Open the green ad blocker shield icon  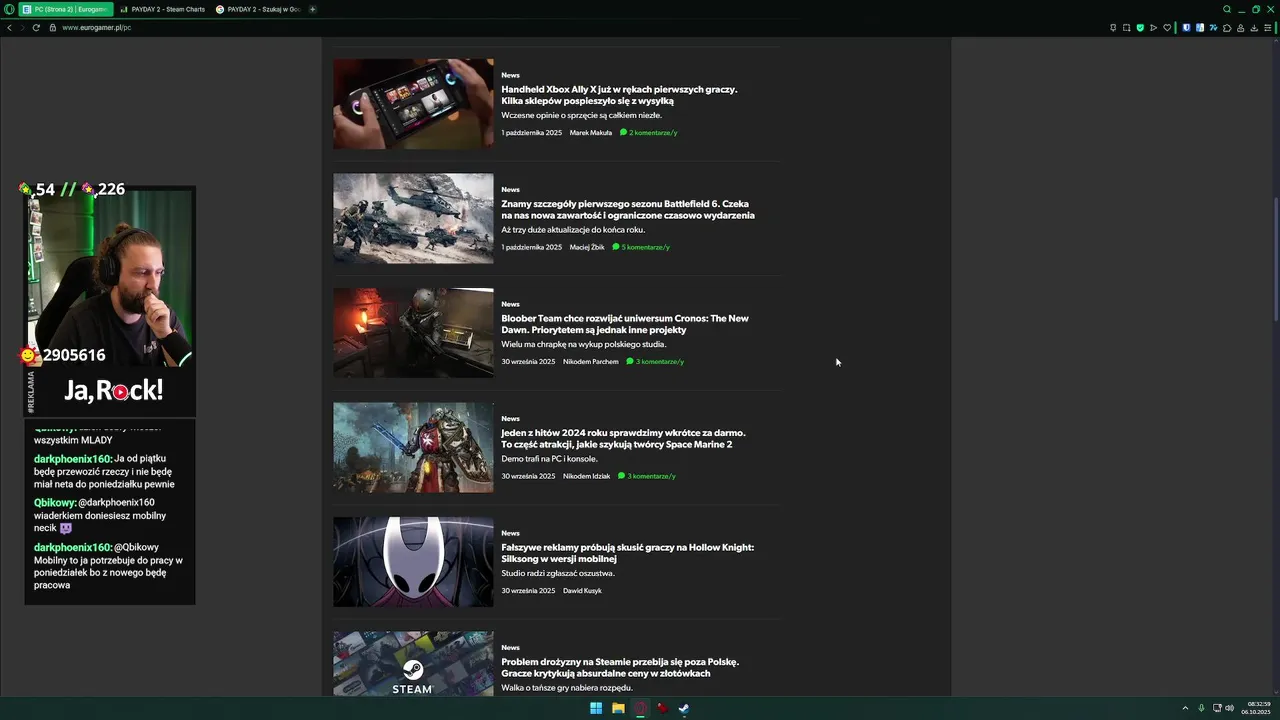pos(1140,27)
